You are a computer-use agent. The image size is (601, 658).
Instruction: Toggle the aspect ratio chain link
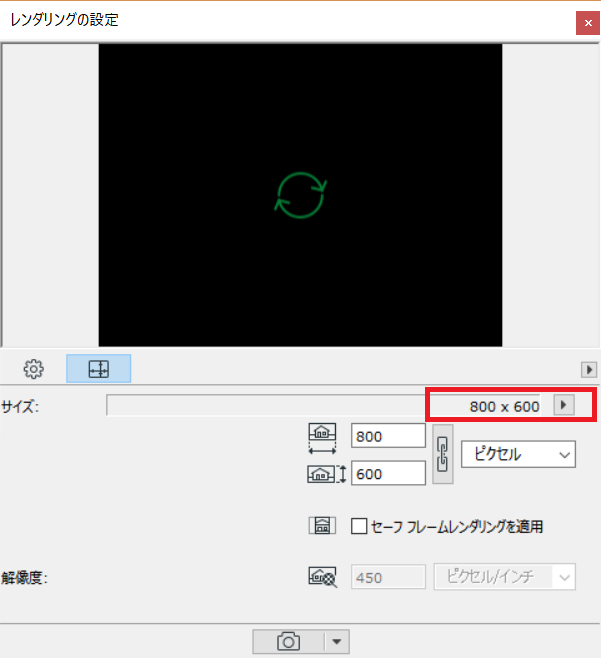(443, 454)
